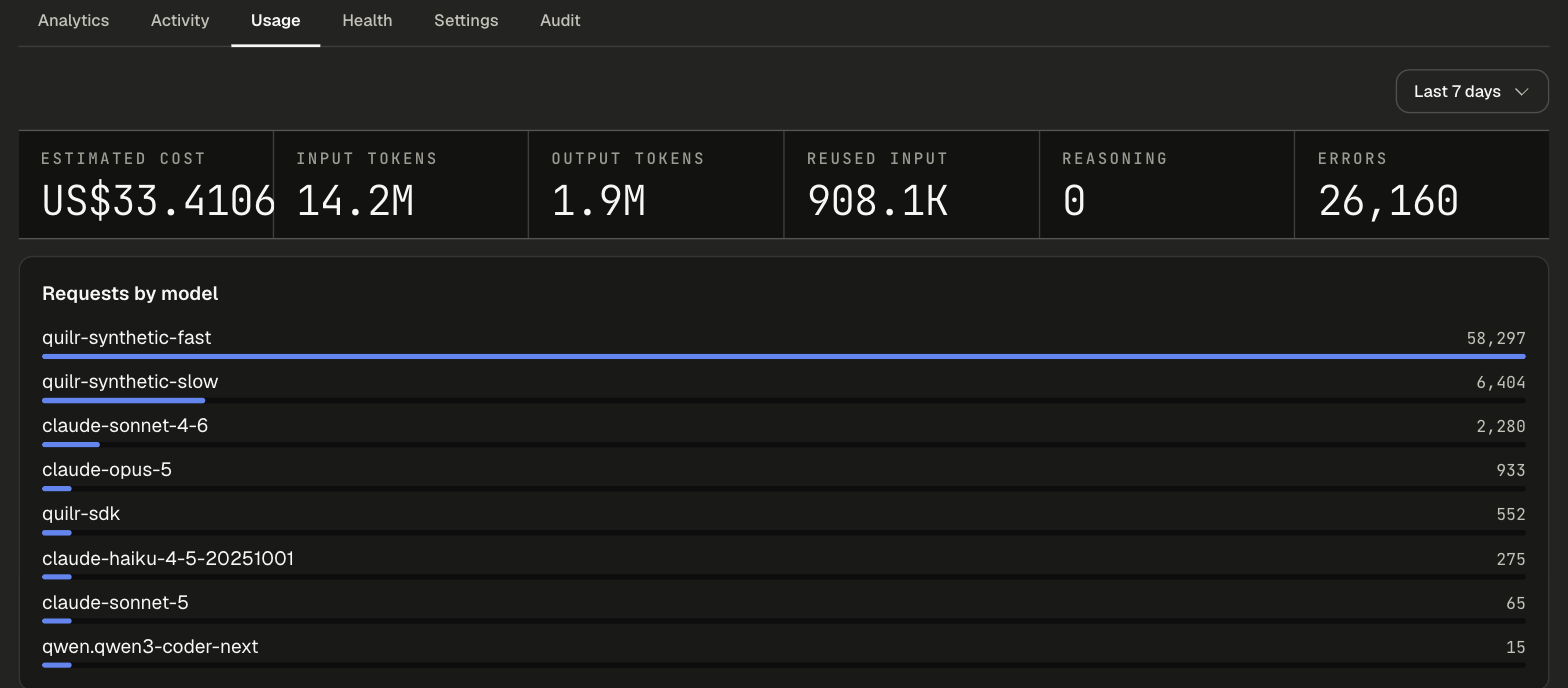1568x688 pixels.
Task: Select the claude-sonnet-4-6 model row
Action: click(784, 430)
